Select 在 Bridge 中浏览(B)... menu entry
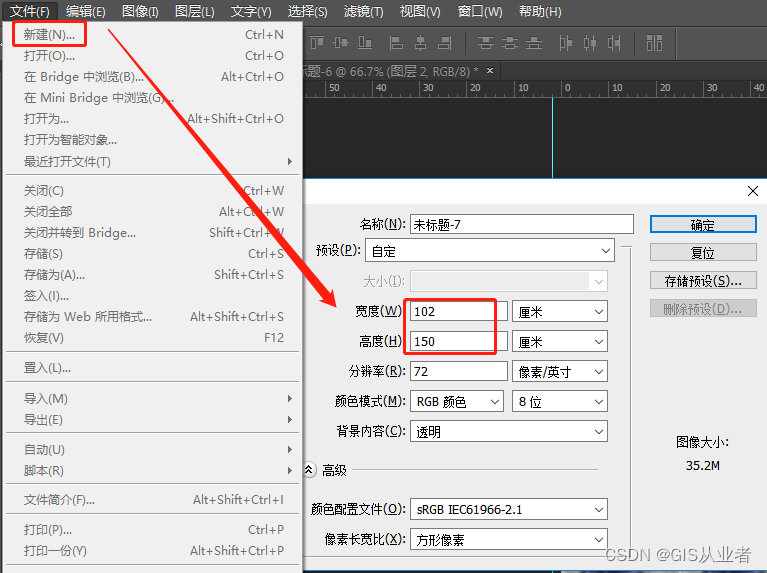767x573 pixels. pyautogui.click(x=153, y=77)
